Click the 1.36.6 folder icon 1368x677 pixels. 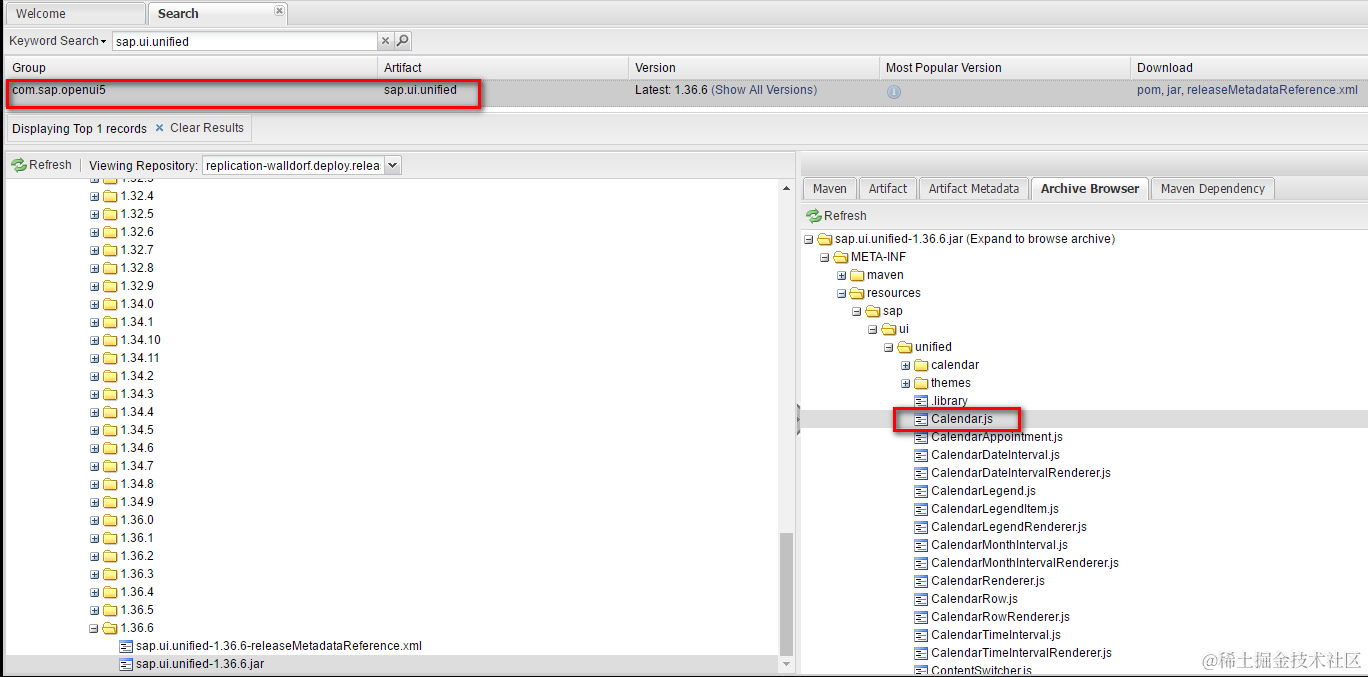[110, 628]
